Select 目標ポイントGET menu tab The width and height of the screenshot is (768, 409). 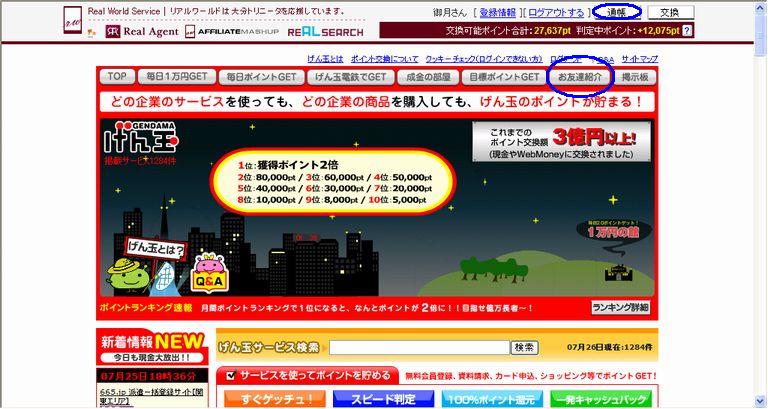click(504, 77)
